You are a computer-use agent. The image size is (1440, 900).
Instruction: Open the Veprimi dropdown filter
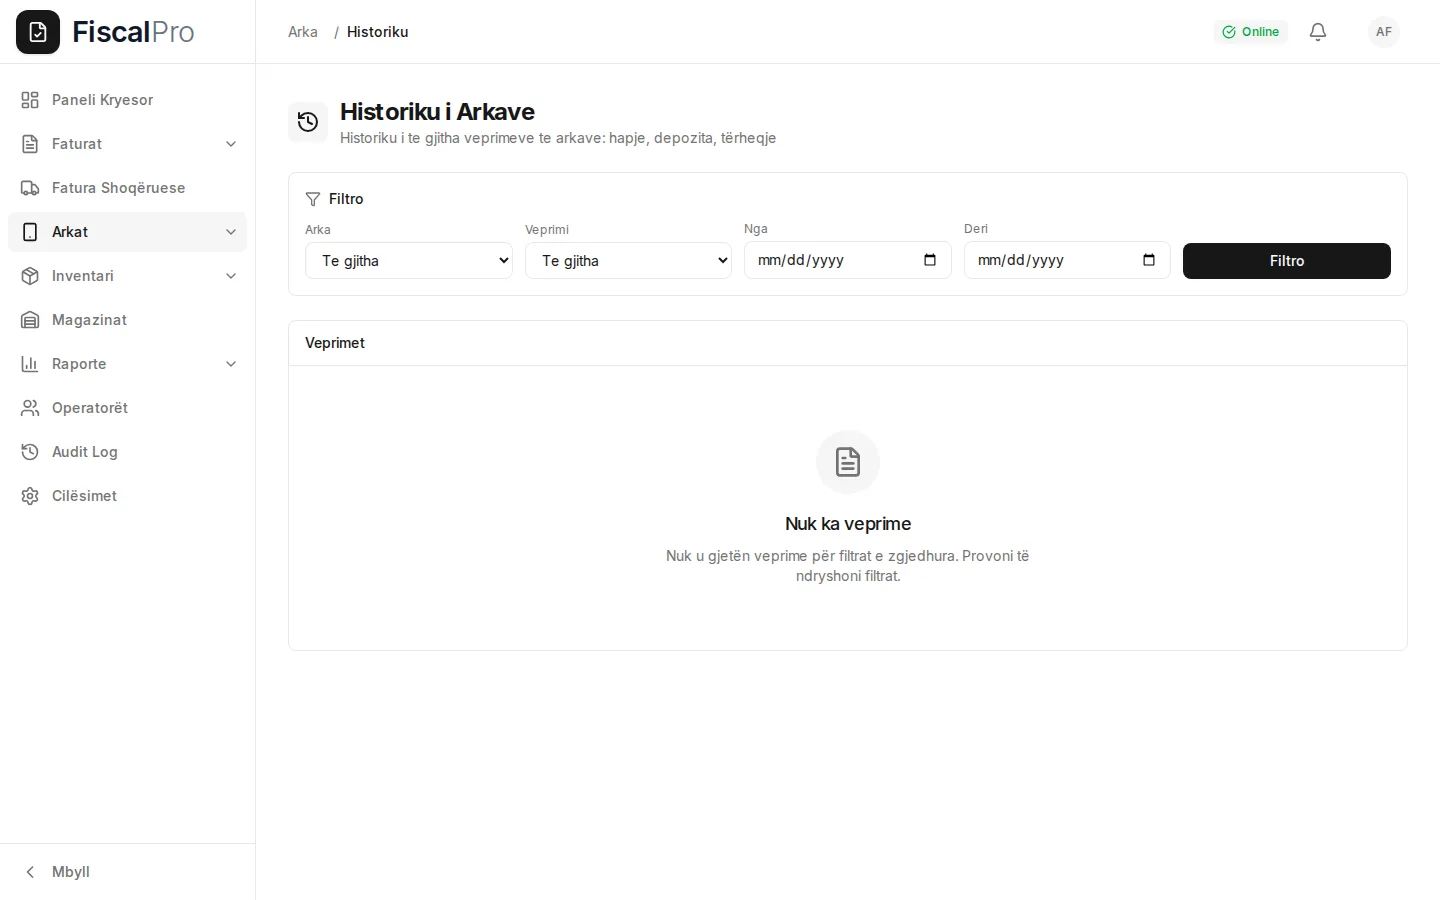coord(628,260)
